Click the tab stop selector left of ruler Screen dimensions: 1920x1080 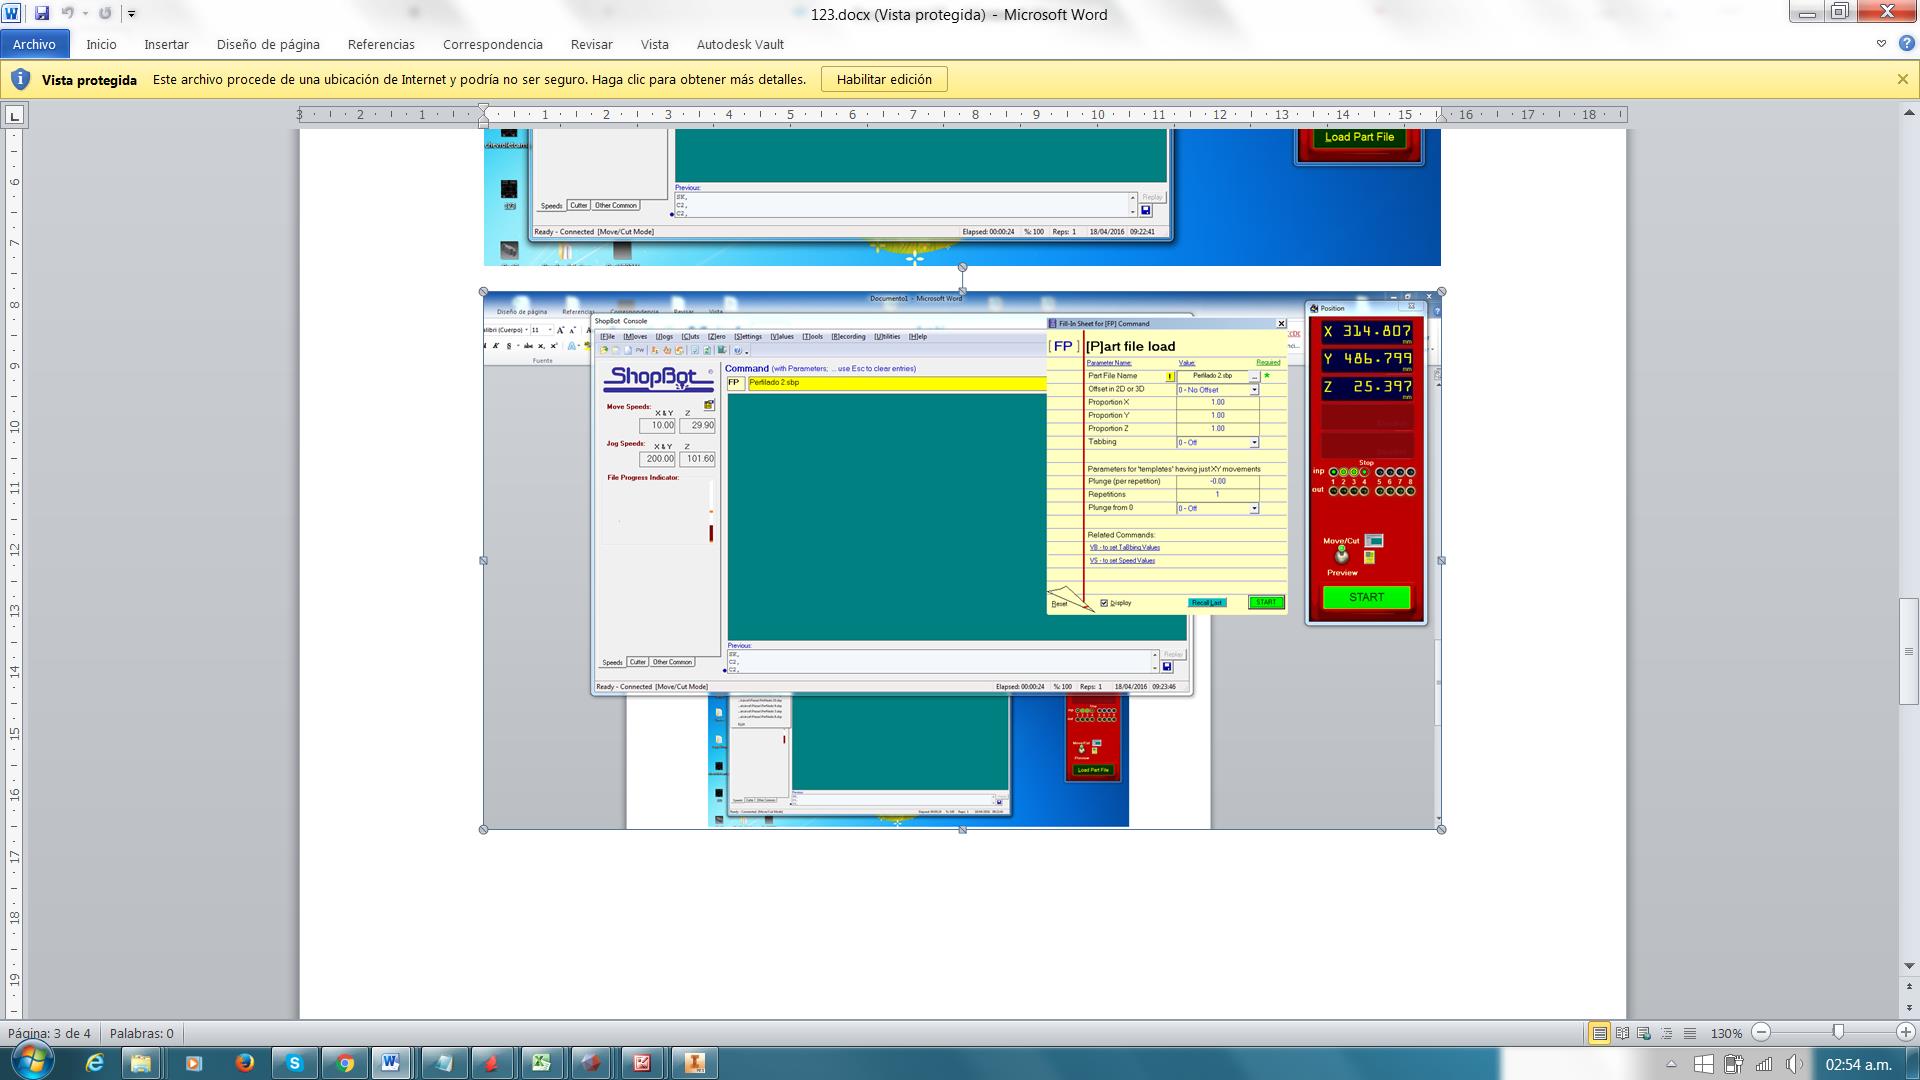point(14,116)
